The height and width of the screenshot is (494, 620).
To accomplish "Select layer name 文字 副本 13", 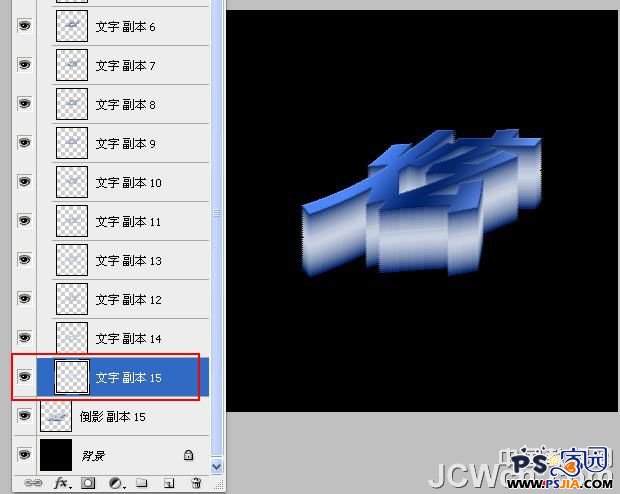I will tap(129, 260).
